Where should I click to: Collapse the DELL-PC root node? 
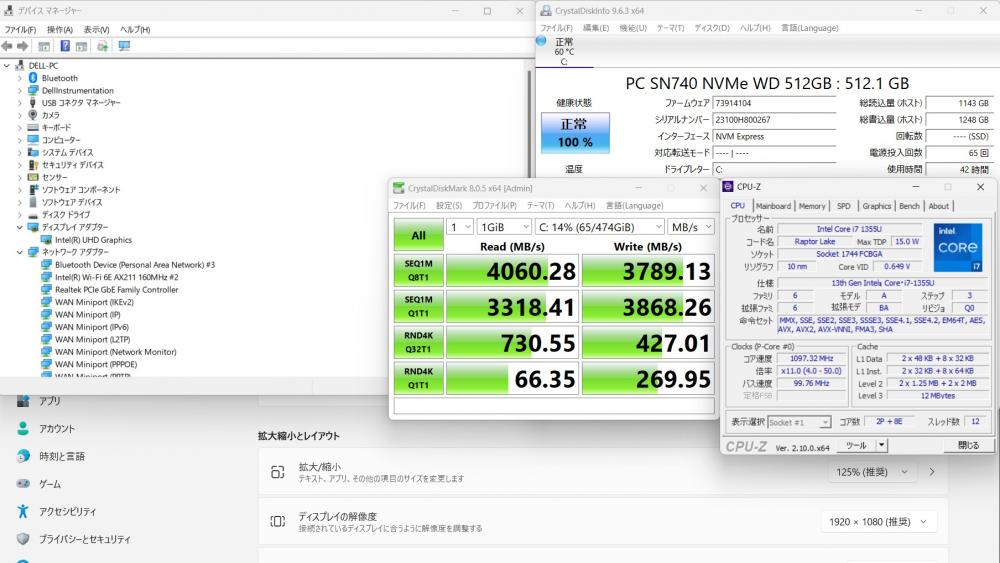pos(7,66)
